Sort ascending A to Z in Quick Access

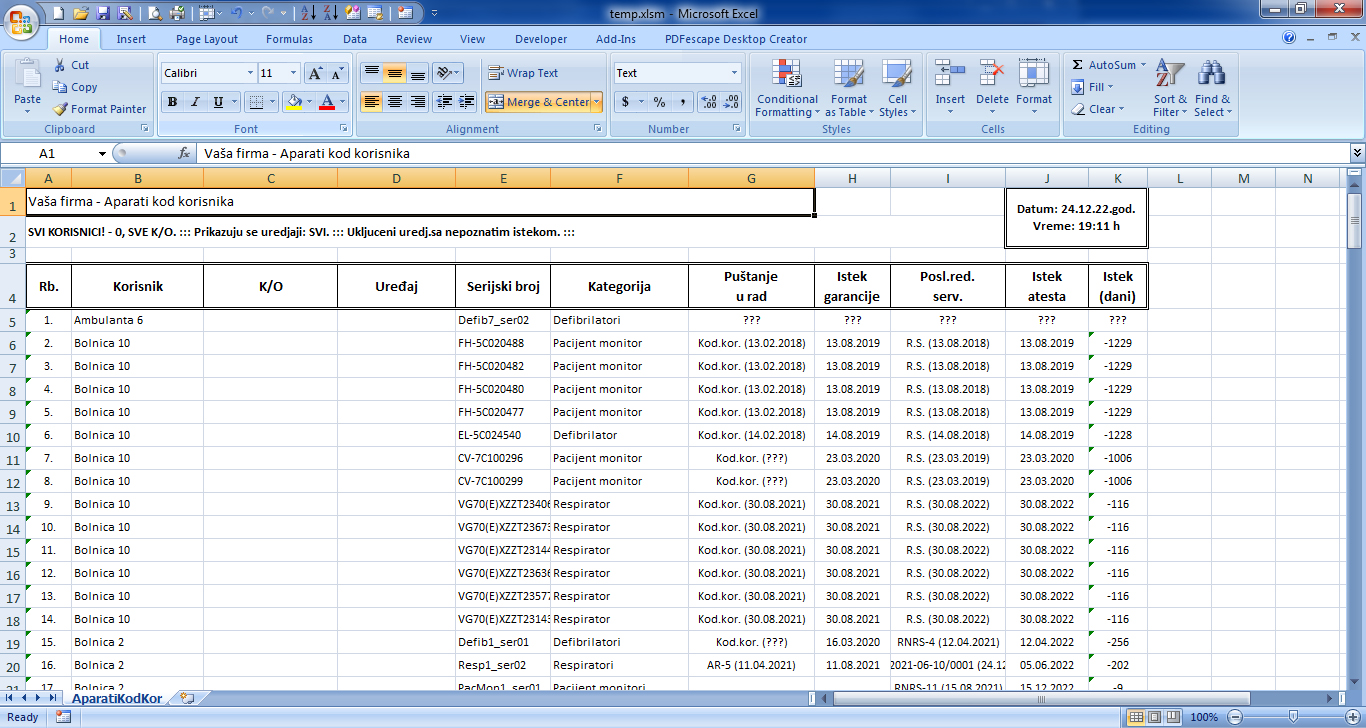(309, 13)
